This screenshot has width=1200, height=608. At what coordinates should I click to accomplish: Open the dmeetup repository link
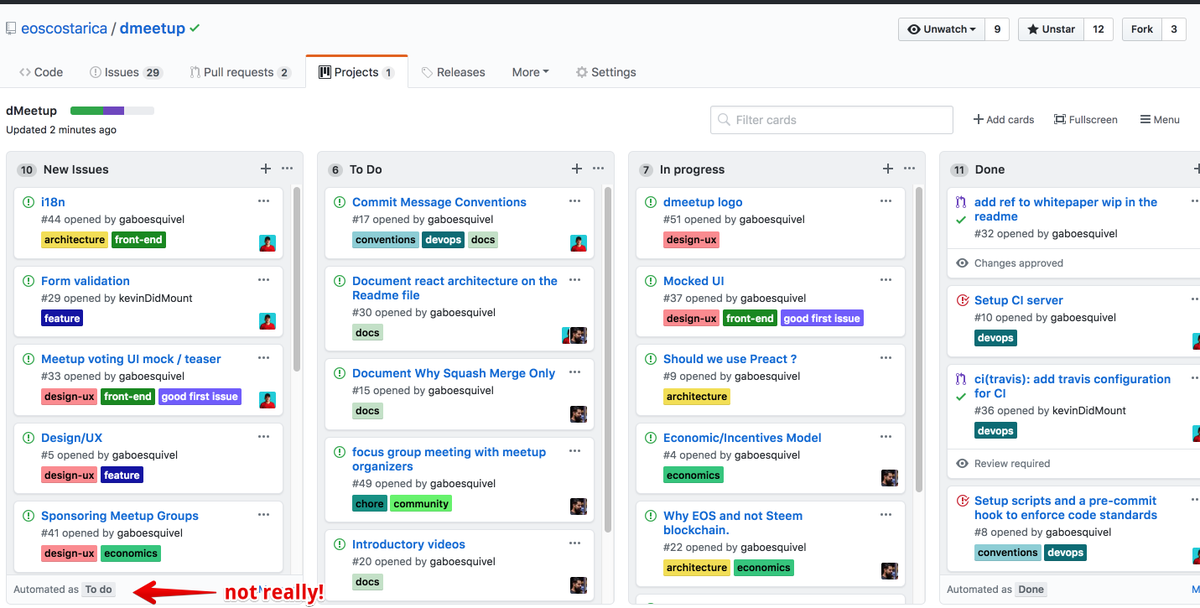[x=152, y=28]
